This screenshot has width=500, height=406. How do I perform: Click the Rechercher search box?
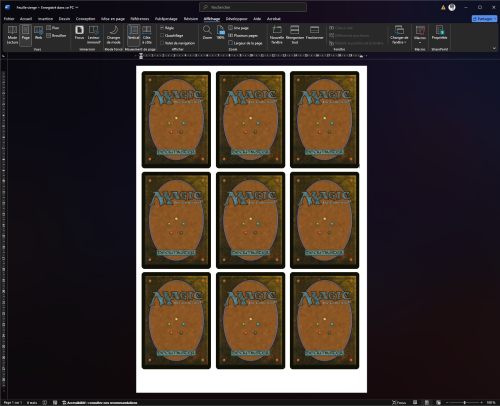point(253,7)
